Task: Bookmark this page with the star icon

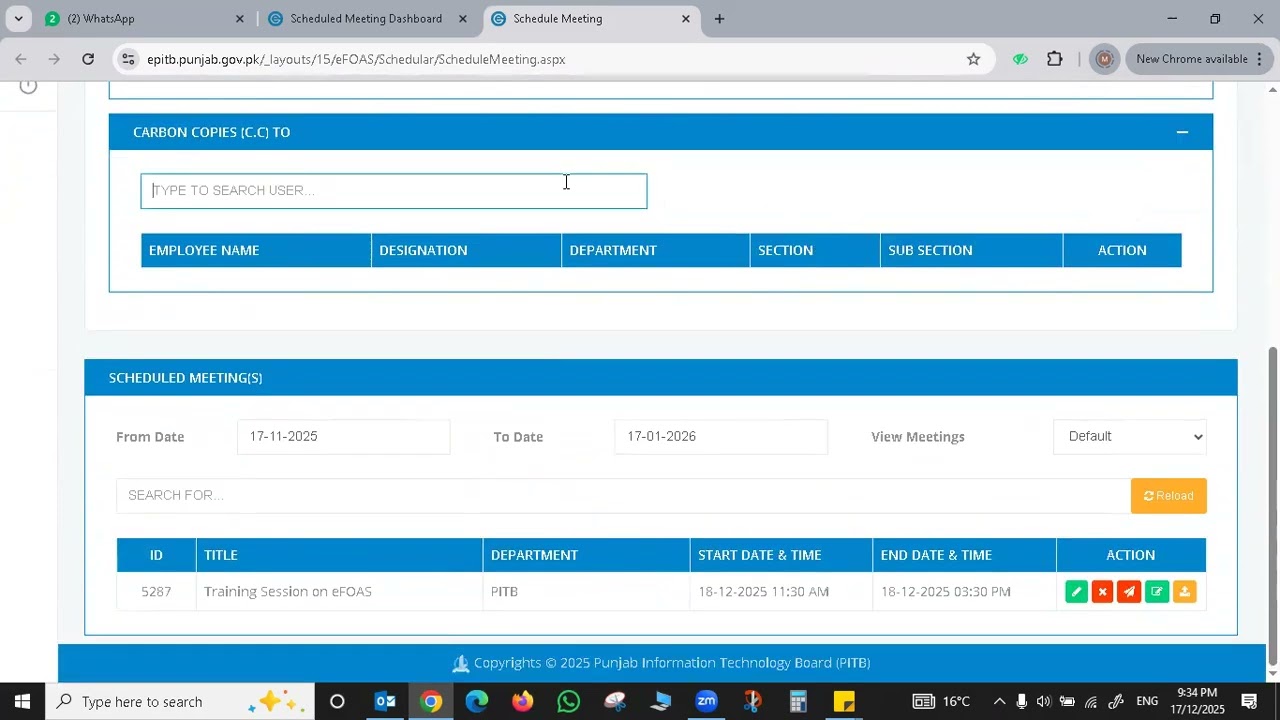Action: point(973,59)
